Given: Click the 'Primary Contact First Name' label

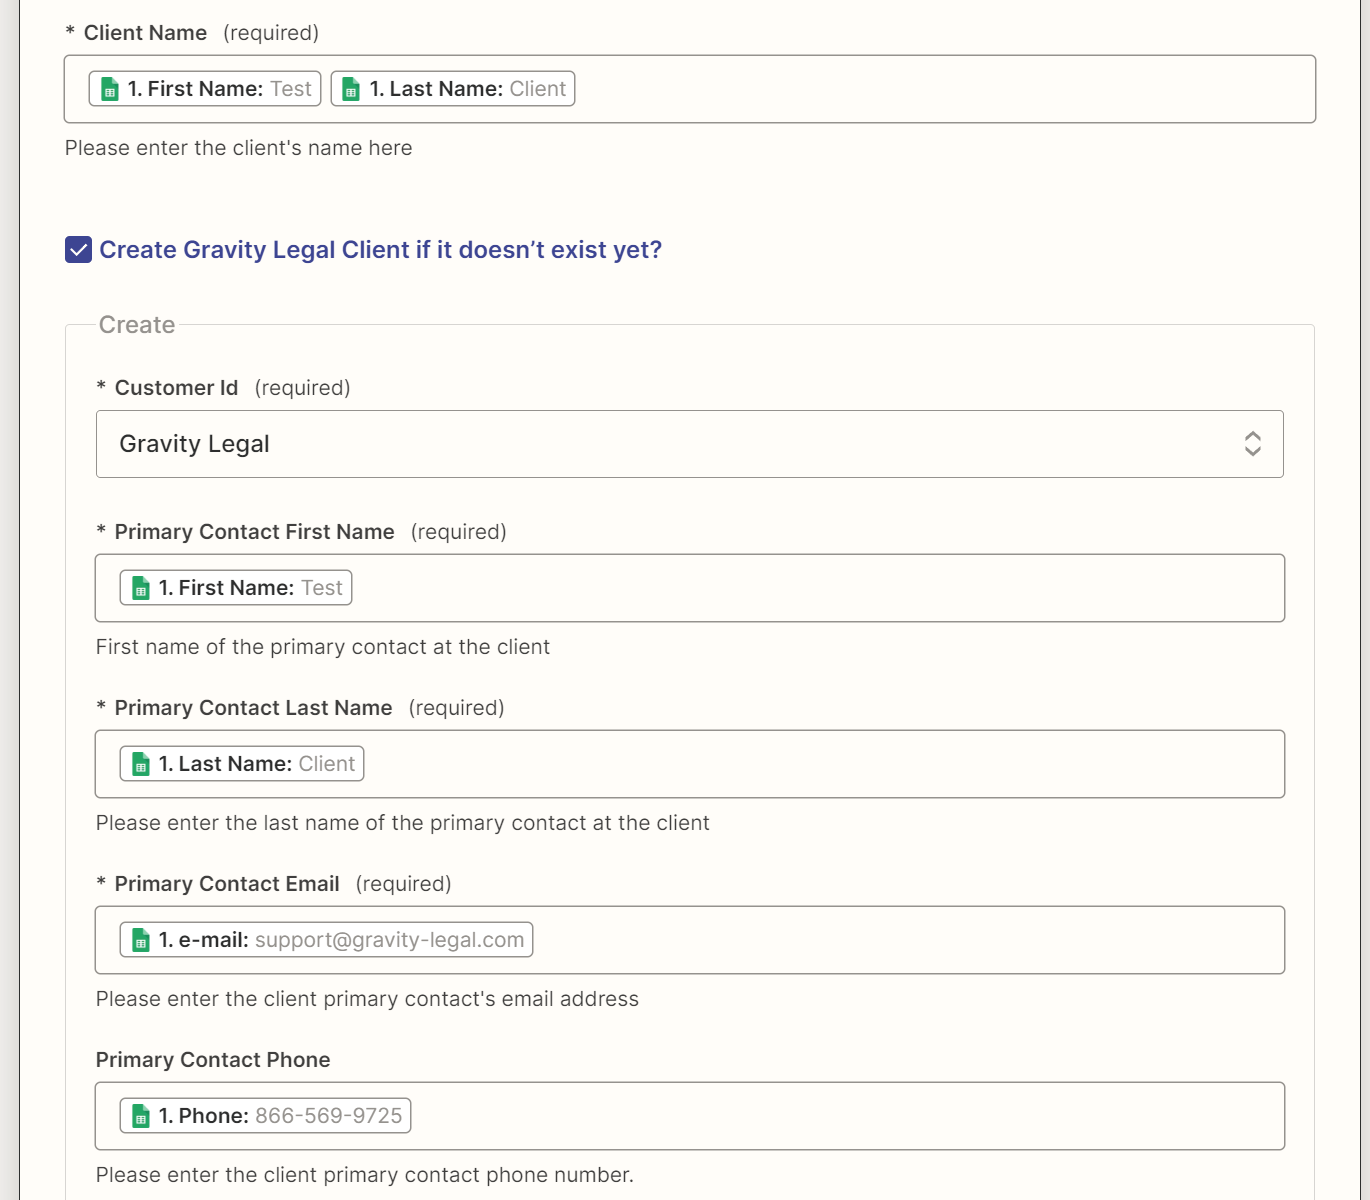Looking at the screenshot, I should click(254, 532).
